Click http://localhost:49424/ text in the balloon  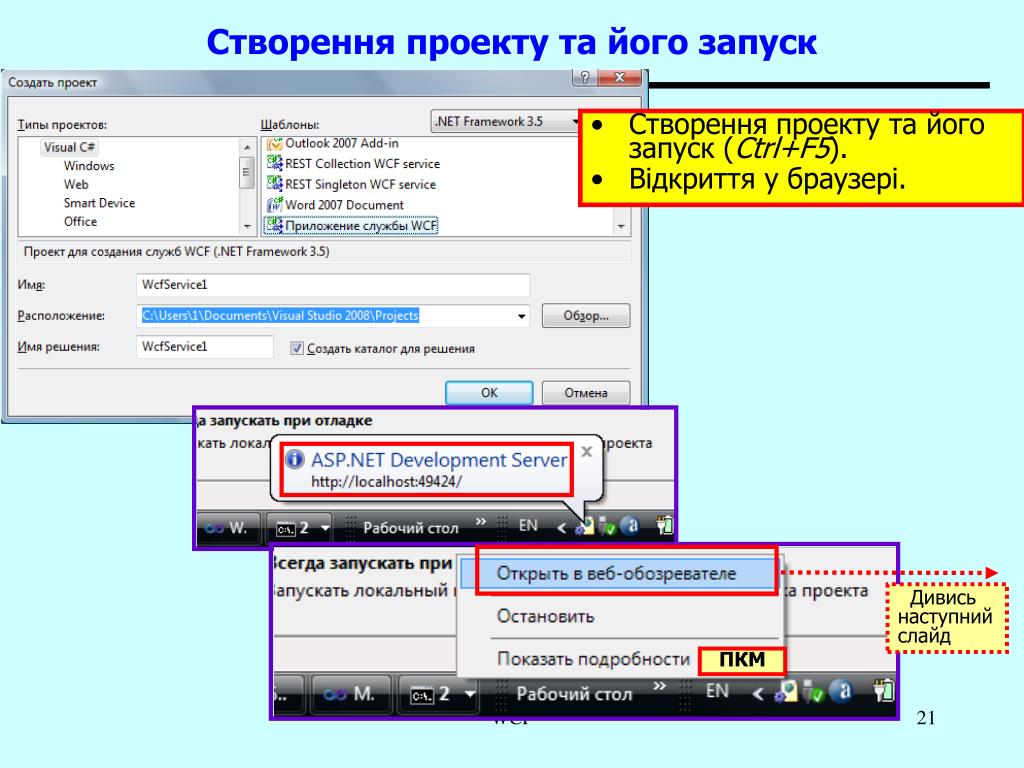[x=387, y=482]
